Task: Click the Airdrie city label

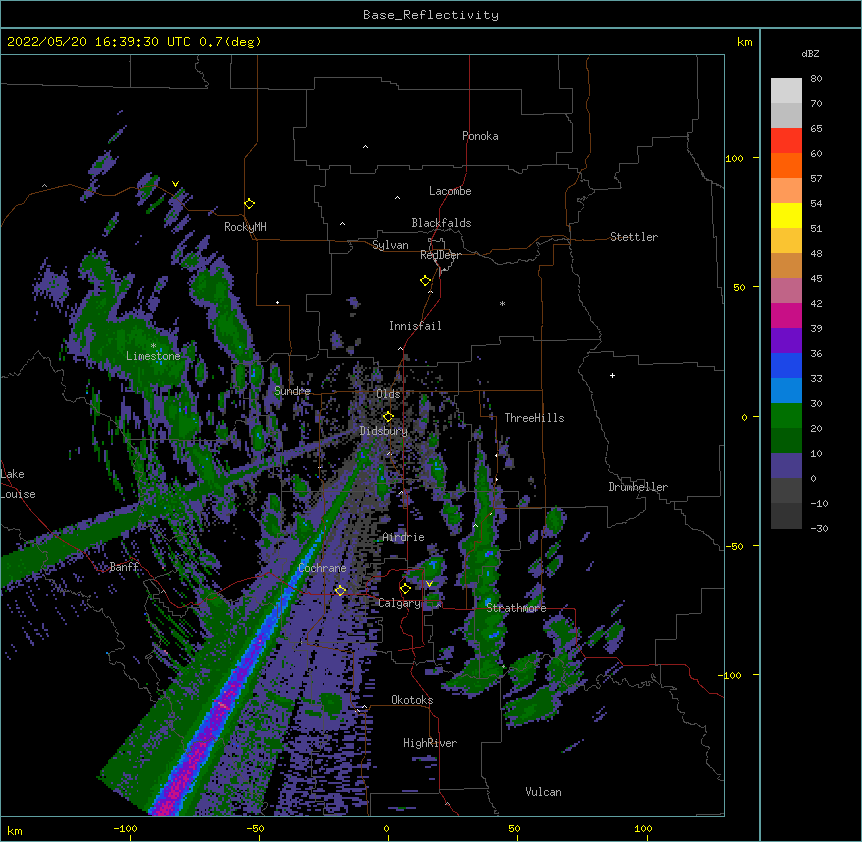Action: tap(404, 537)
